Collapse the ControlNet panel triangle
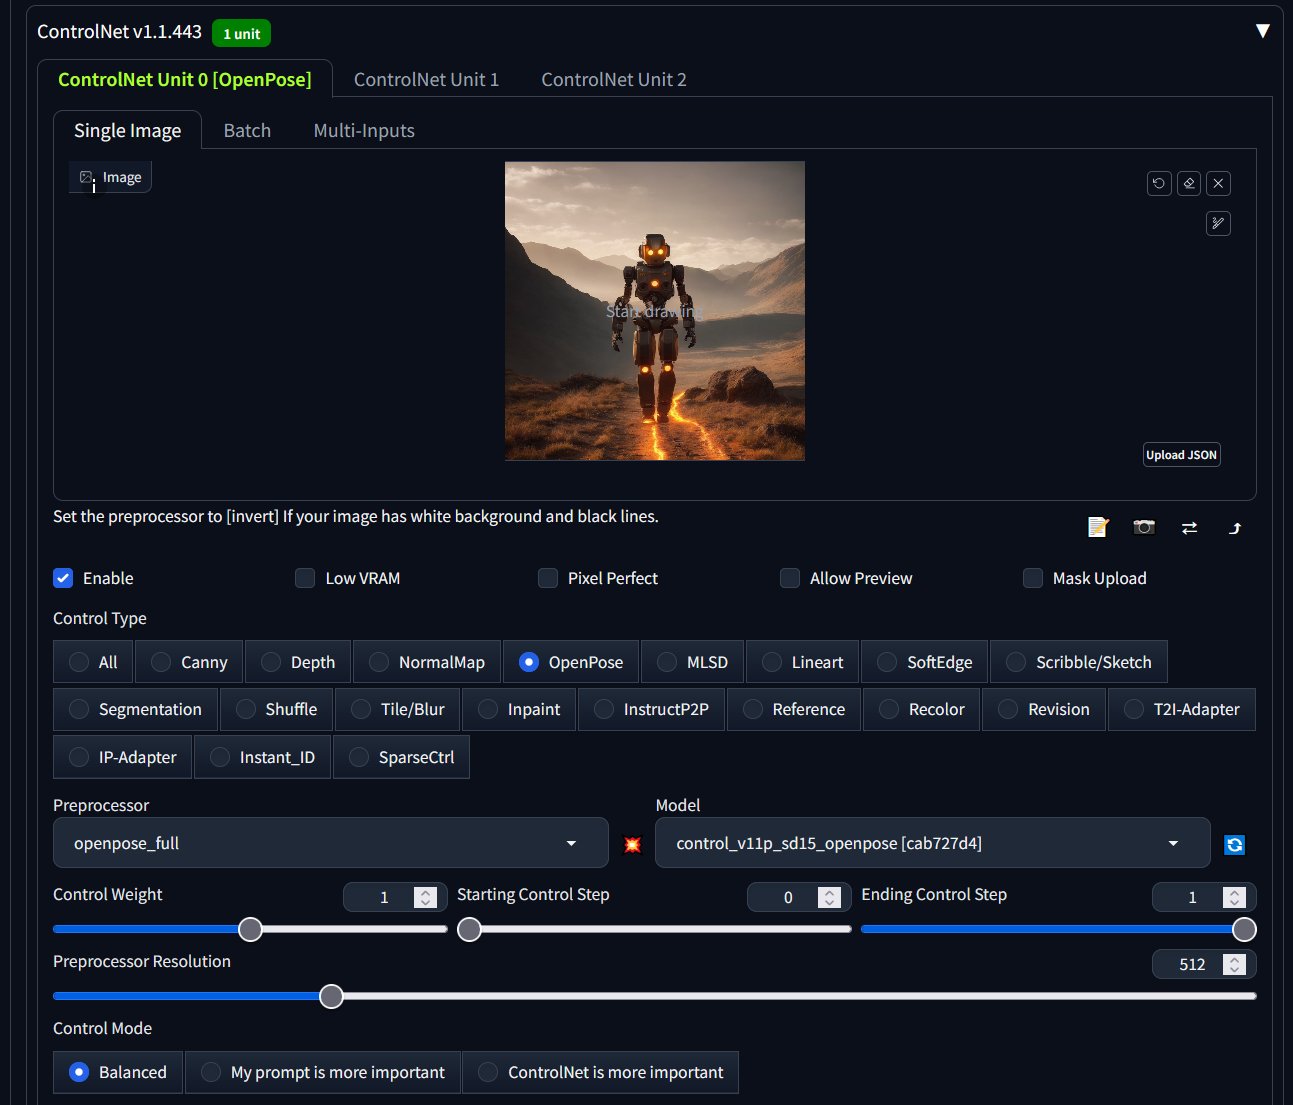This screenshot has width=1293, height=1105. point(1263,31)
